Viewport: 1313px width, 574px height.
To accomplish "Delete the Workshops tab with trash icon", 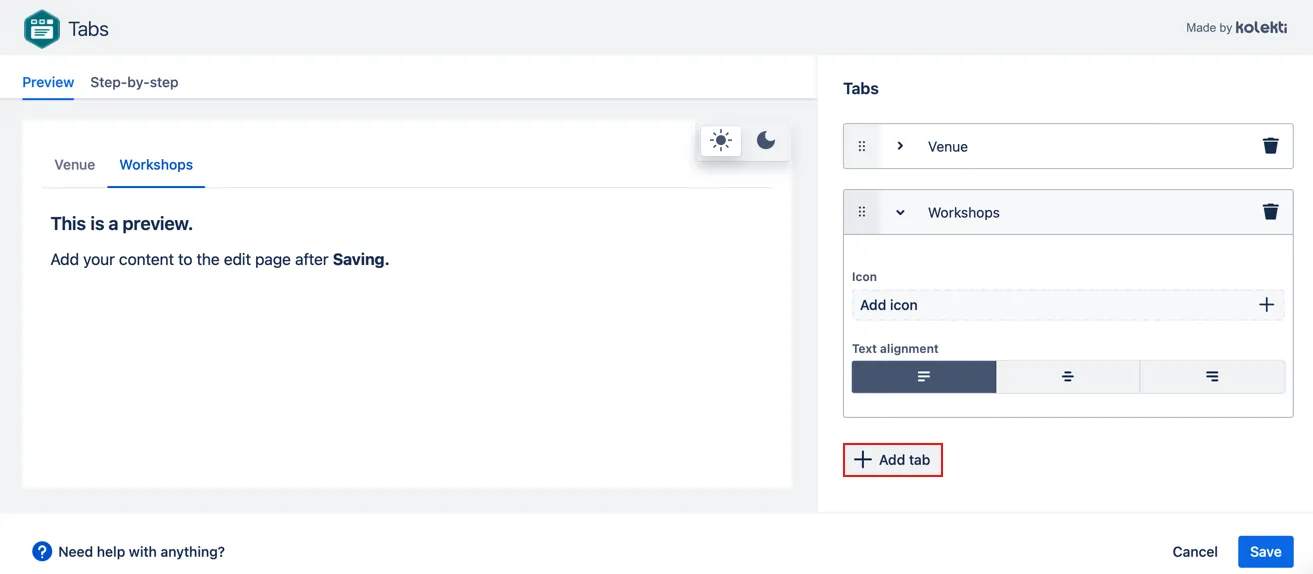I will (x=1270, y=212).
